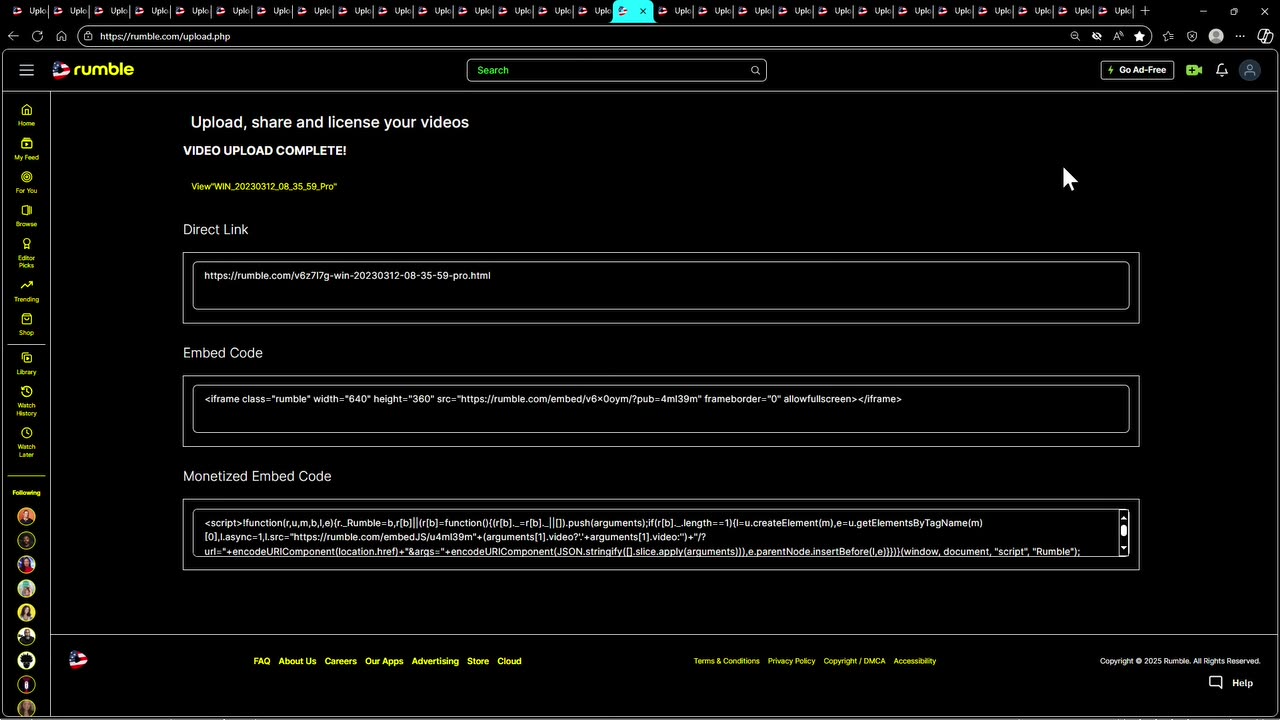This screenshot has height=720, width=1280.
Task: Reload the page with browser refresh
Action: (37, 36)
